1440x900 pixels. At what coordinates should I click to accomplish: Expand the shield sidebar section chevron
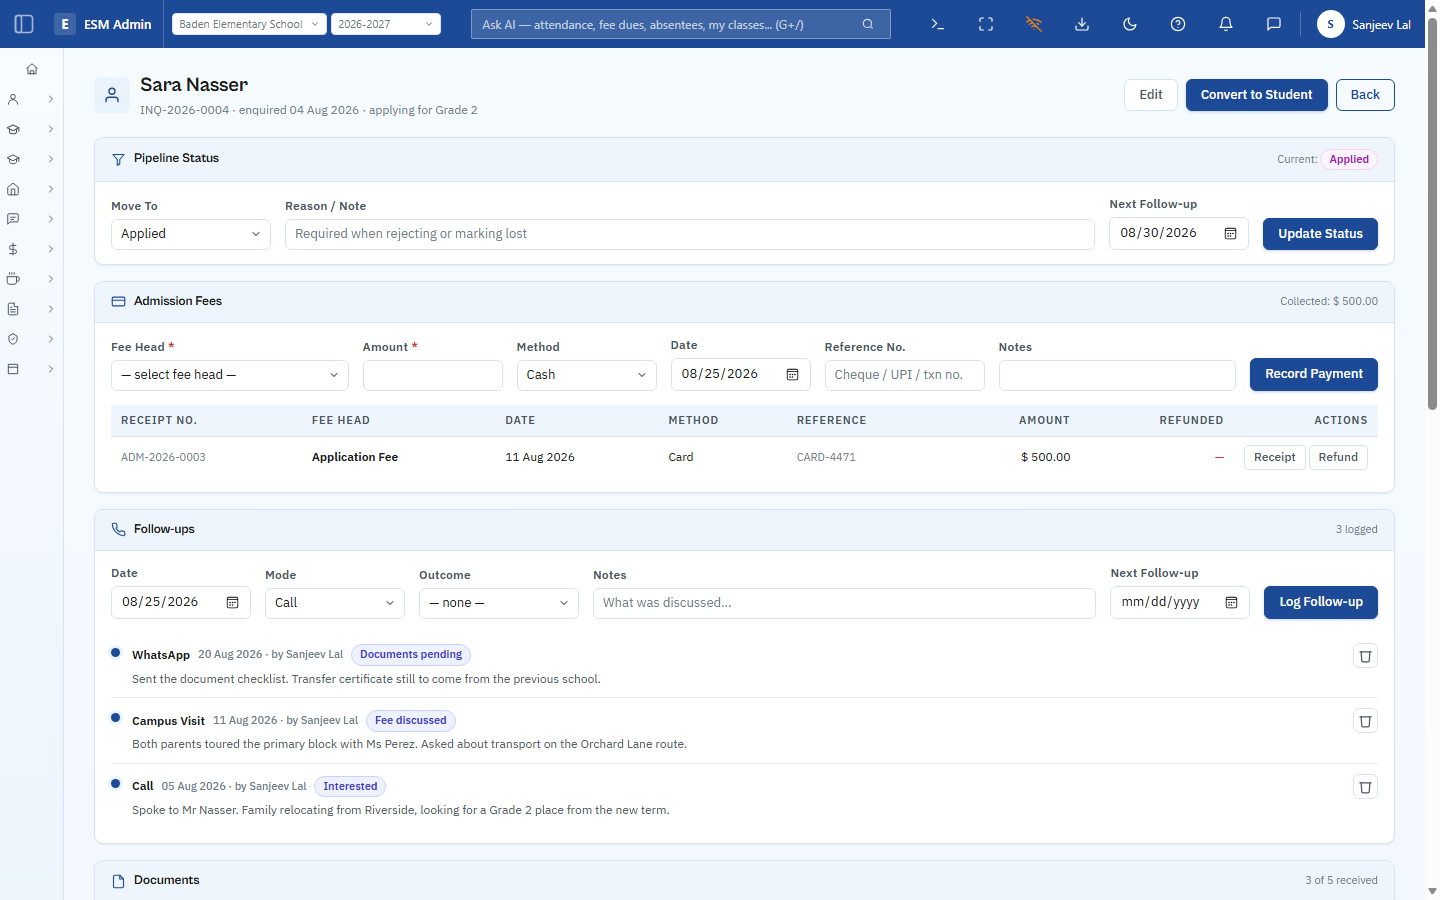pyautogui.click(x=50, y=339)
